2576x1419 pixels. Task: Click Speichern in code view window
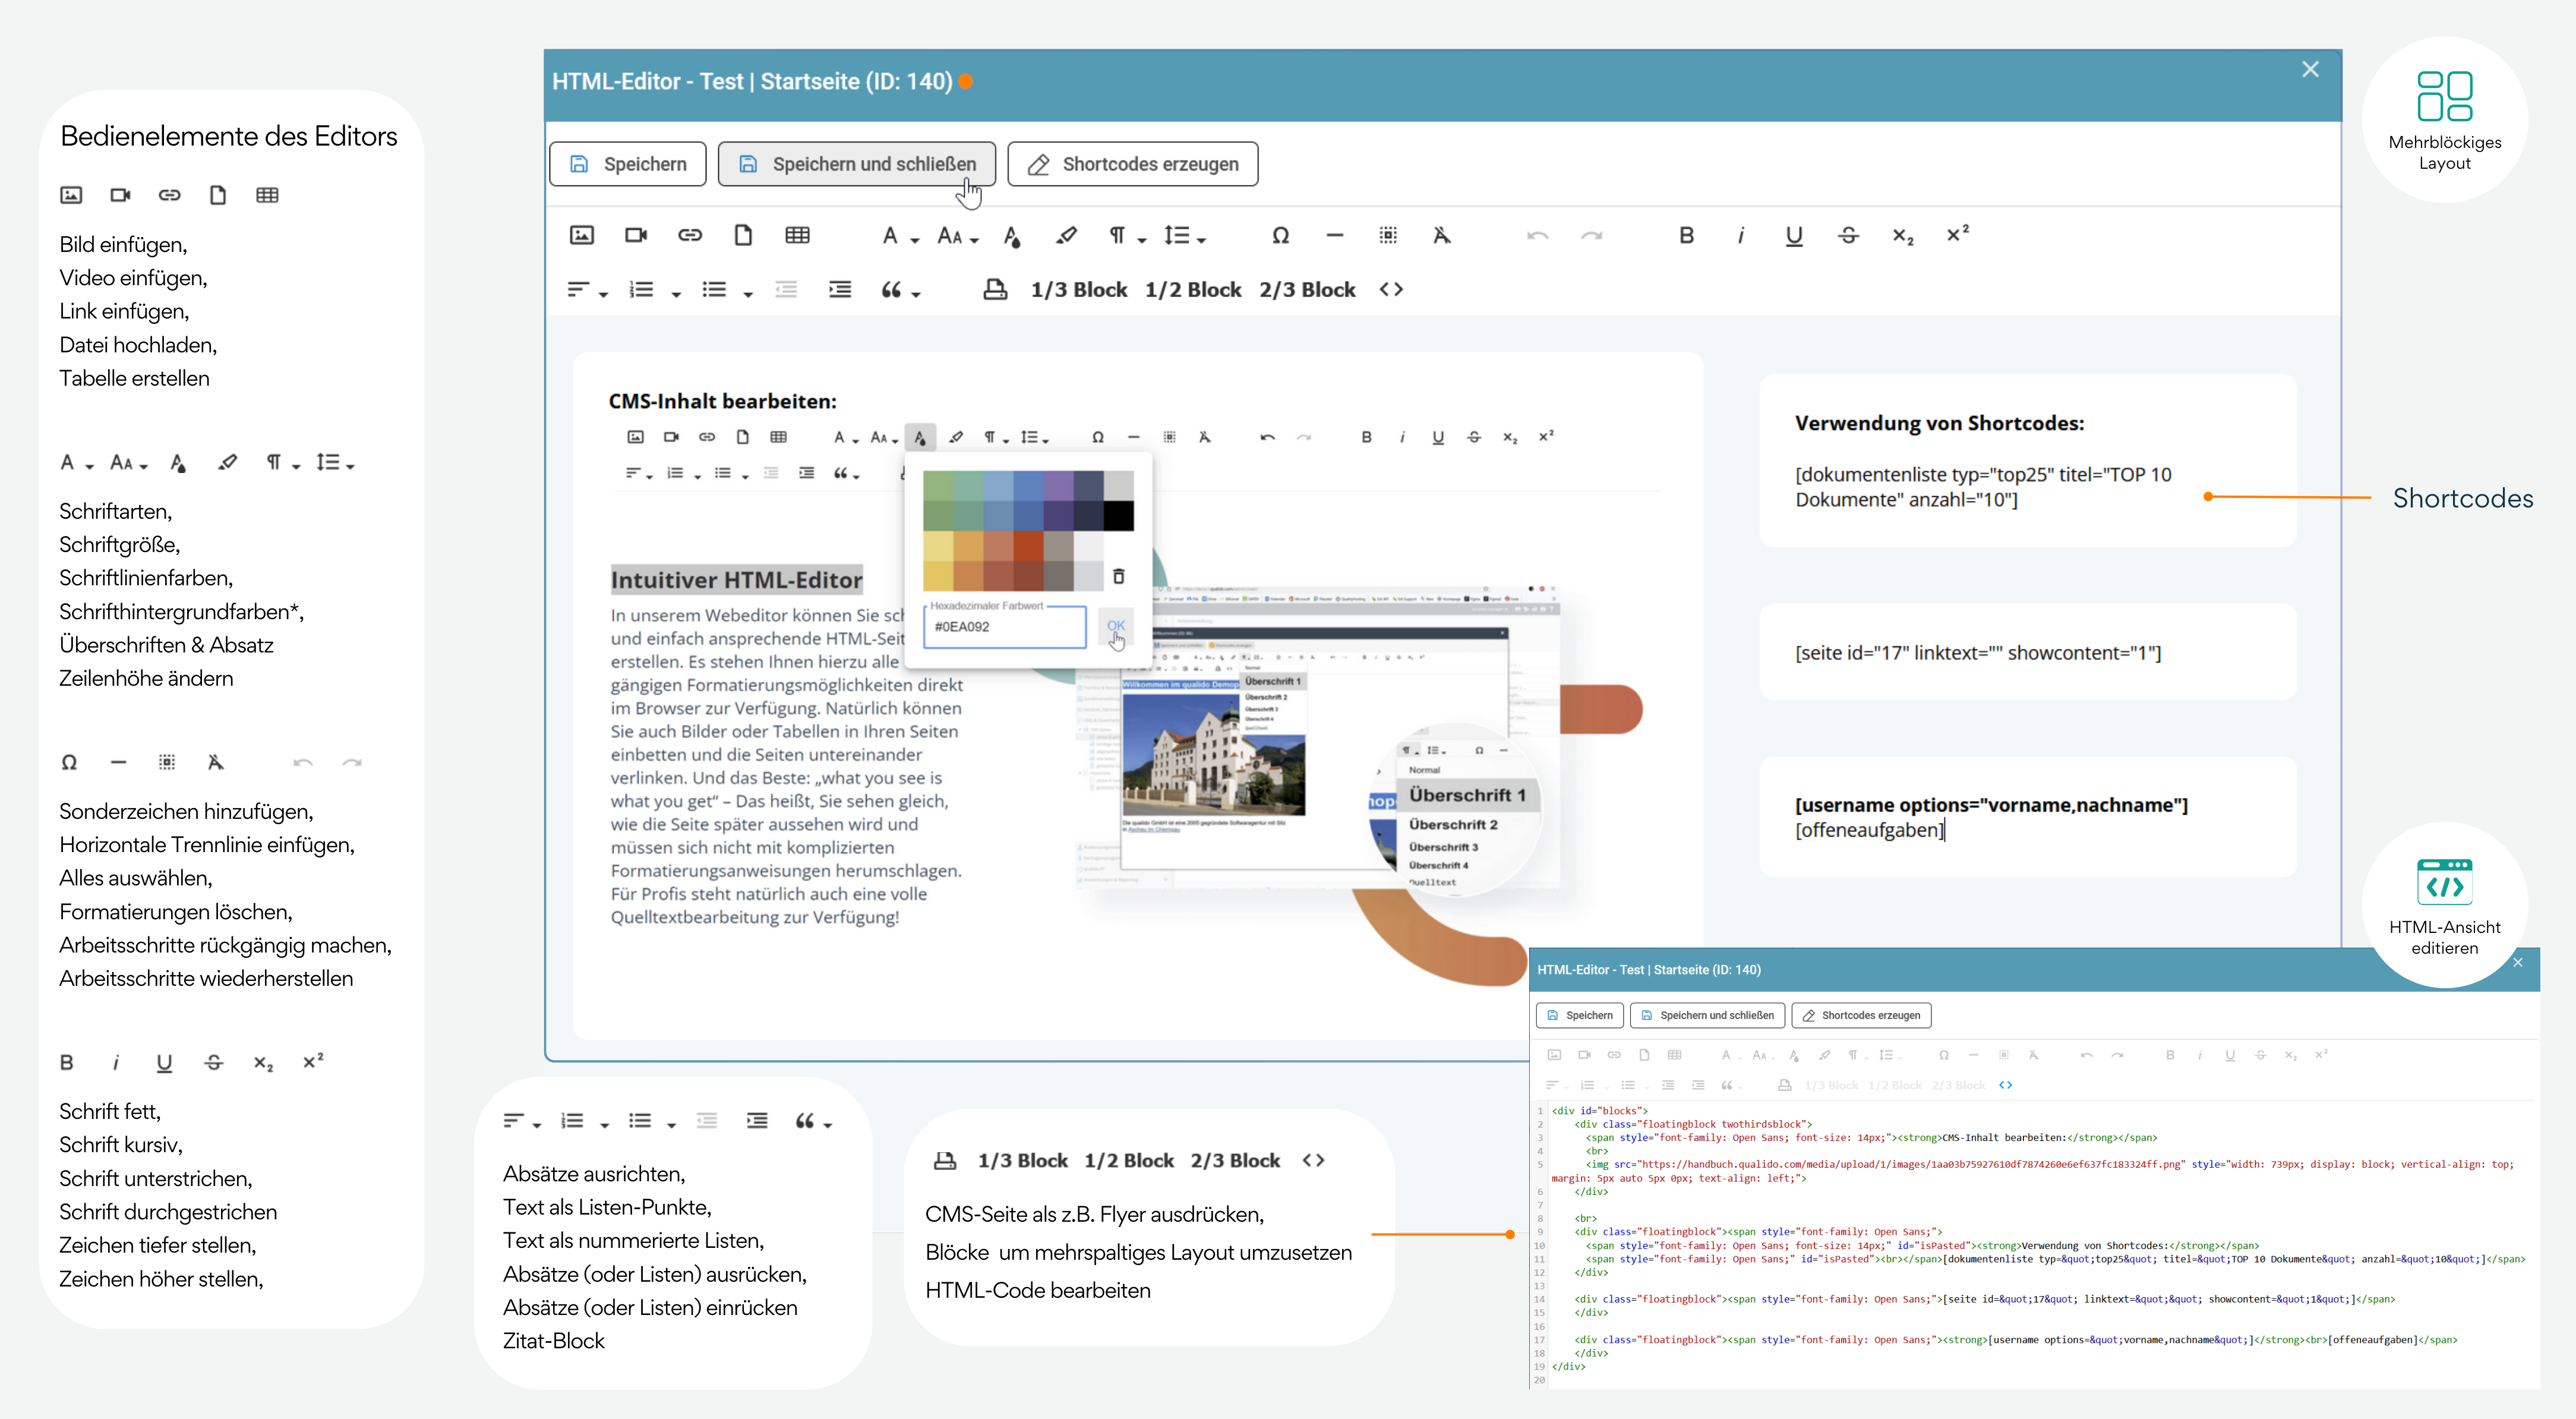1580,1015
